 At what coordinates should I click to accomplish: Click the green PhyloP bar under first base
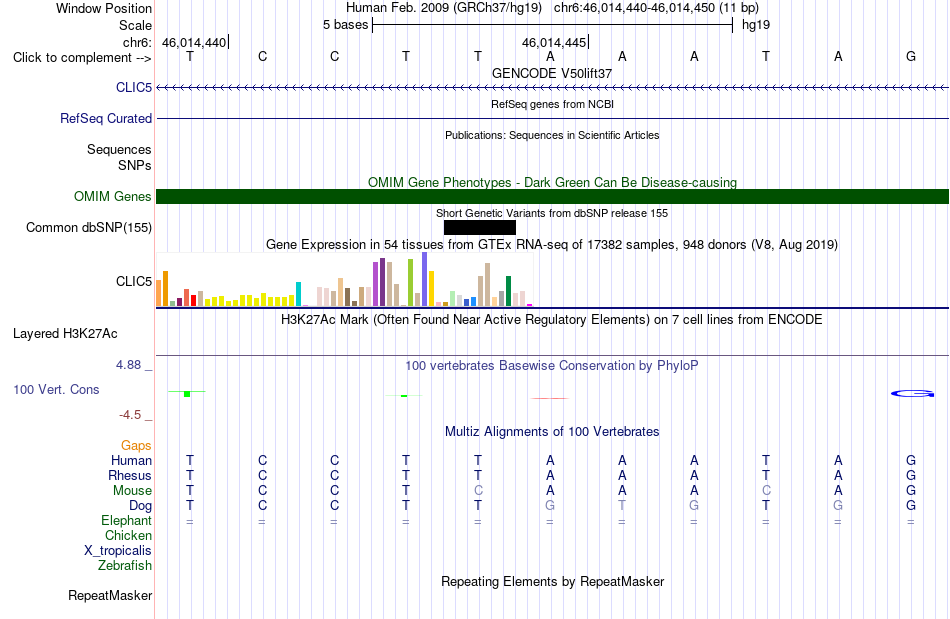coord(187,394)
